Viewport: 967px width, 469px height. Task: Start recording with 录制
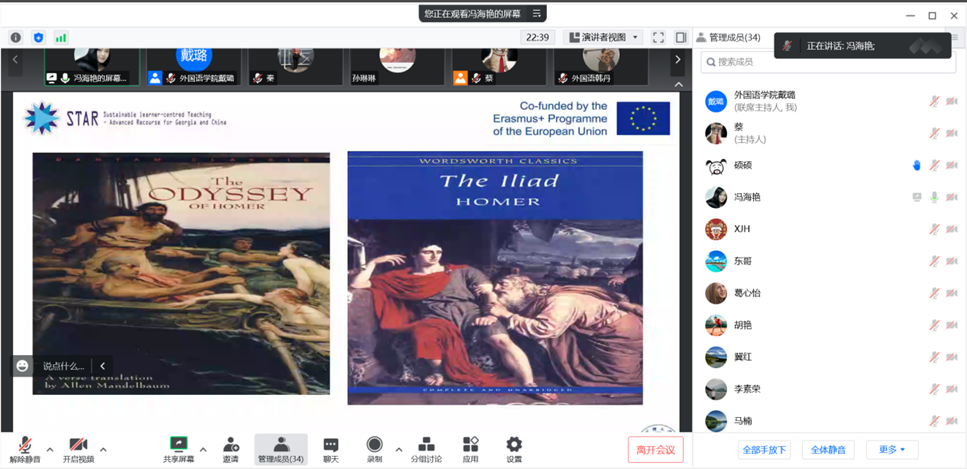[x=374, y=450]
